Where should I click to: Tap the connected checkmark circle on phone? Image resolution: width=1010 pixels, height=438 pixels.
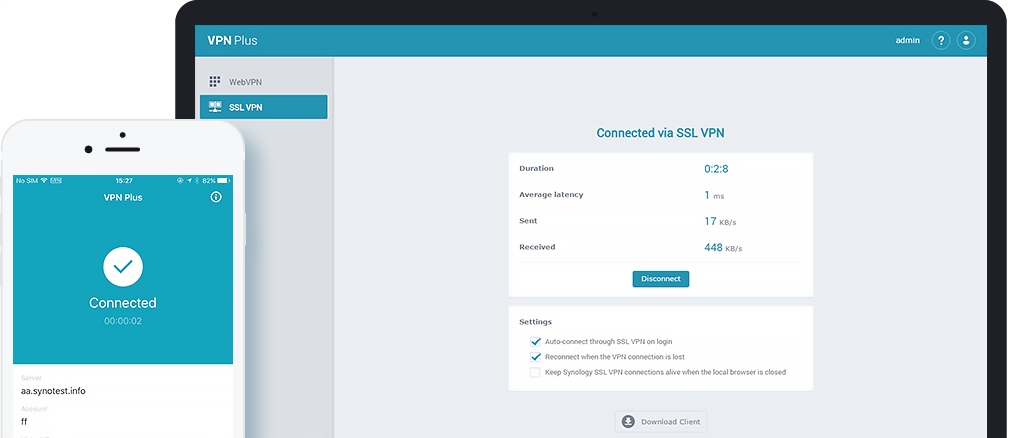123,267
